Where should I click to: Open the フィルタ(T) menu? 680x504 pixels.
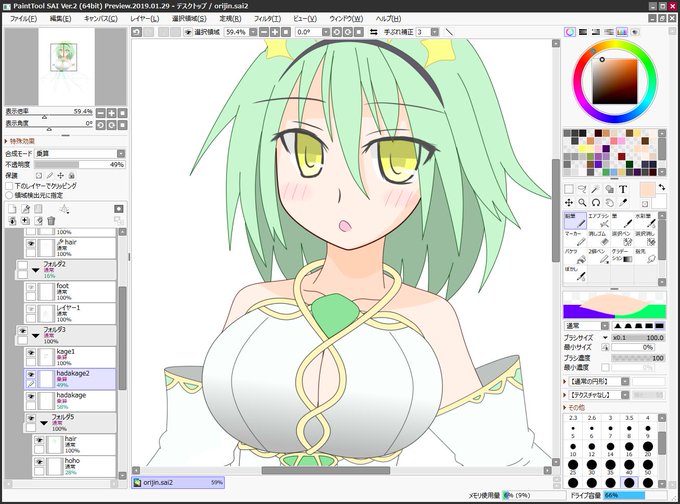[267, 19]
